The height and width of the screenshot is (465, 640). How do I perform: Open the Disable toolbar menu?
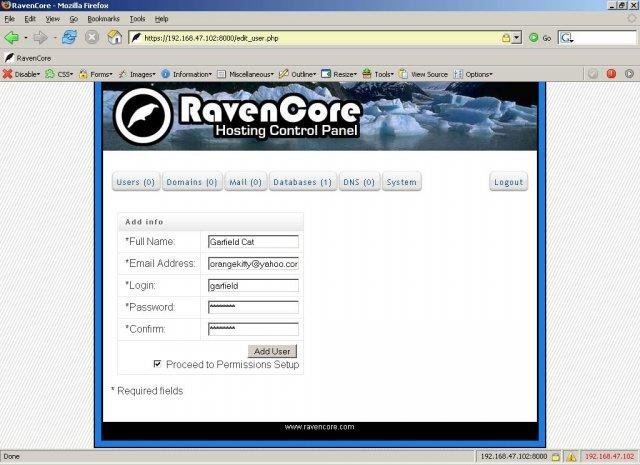(x=22, y=74)
